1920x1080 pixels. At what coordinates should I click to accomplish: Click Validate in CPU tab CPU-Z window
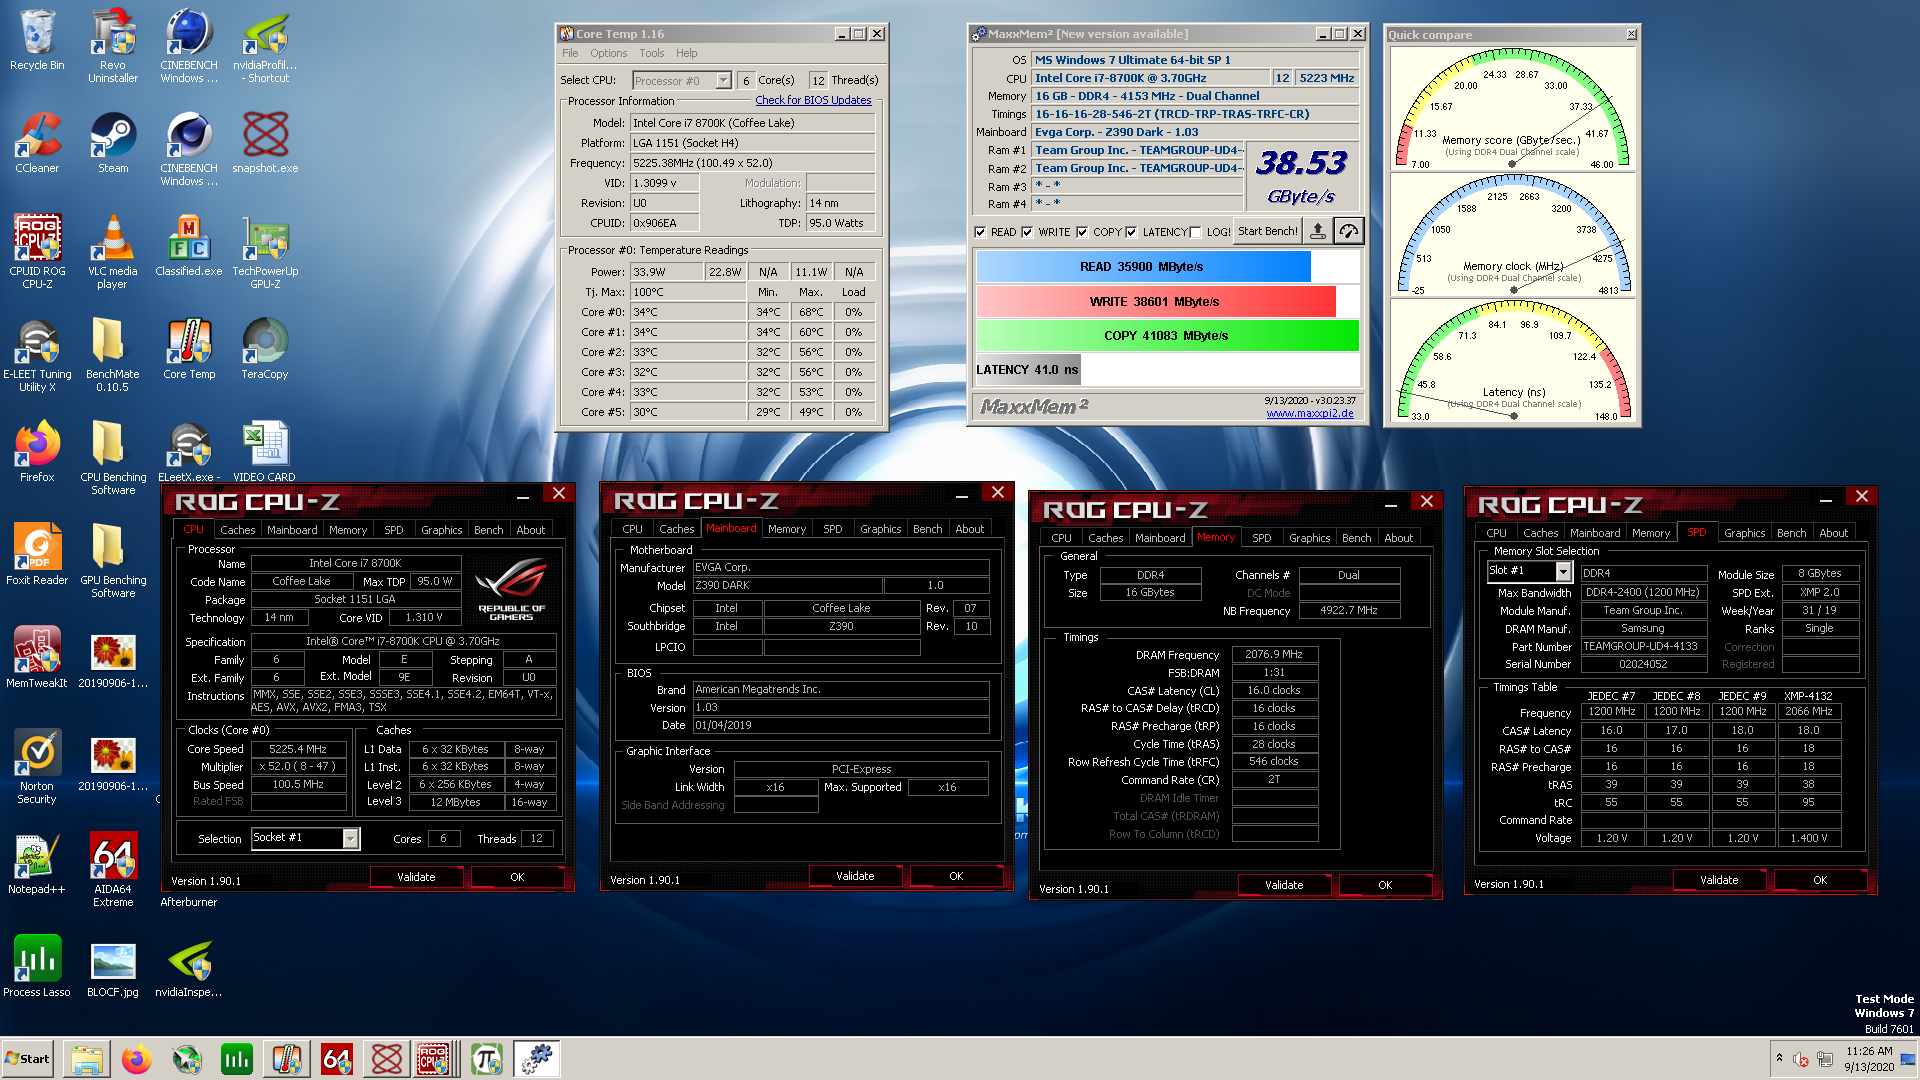[416, 877]
